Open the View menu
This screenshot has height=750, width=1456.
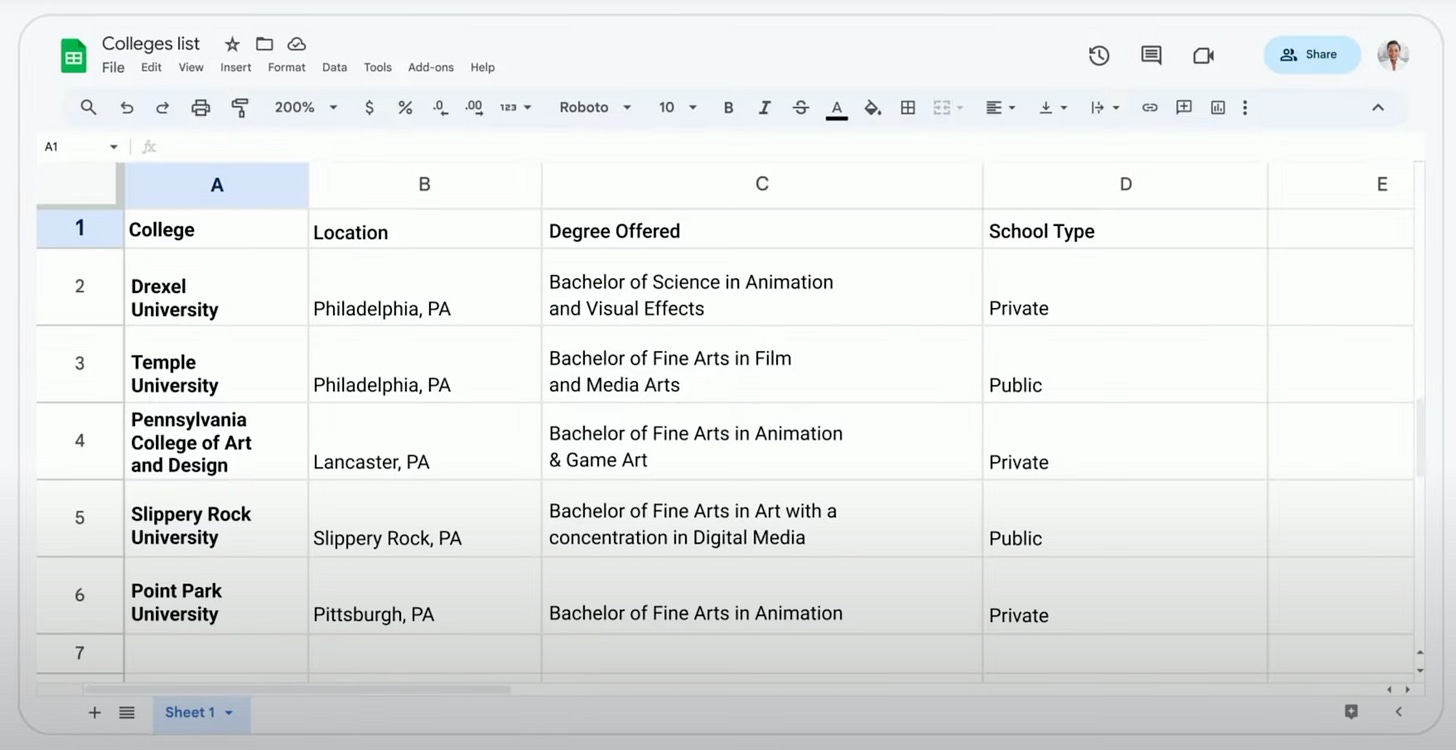[x=191, y=67]
